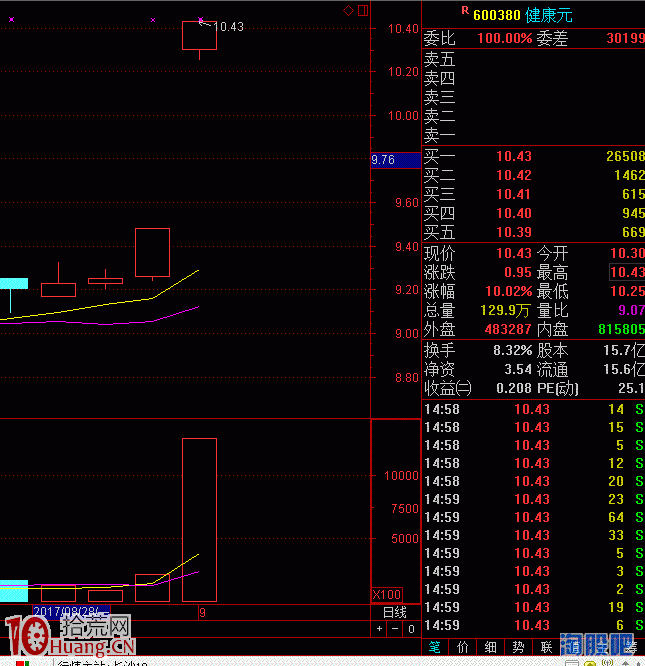Image resolution: width=645 pixels, height=666 pixels.
Task: Click the diamond icon above the chart
Action: point(348,10)
